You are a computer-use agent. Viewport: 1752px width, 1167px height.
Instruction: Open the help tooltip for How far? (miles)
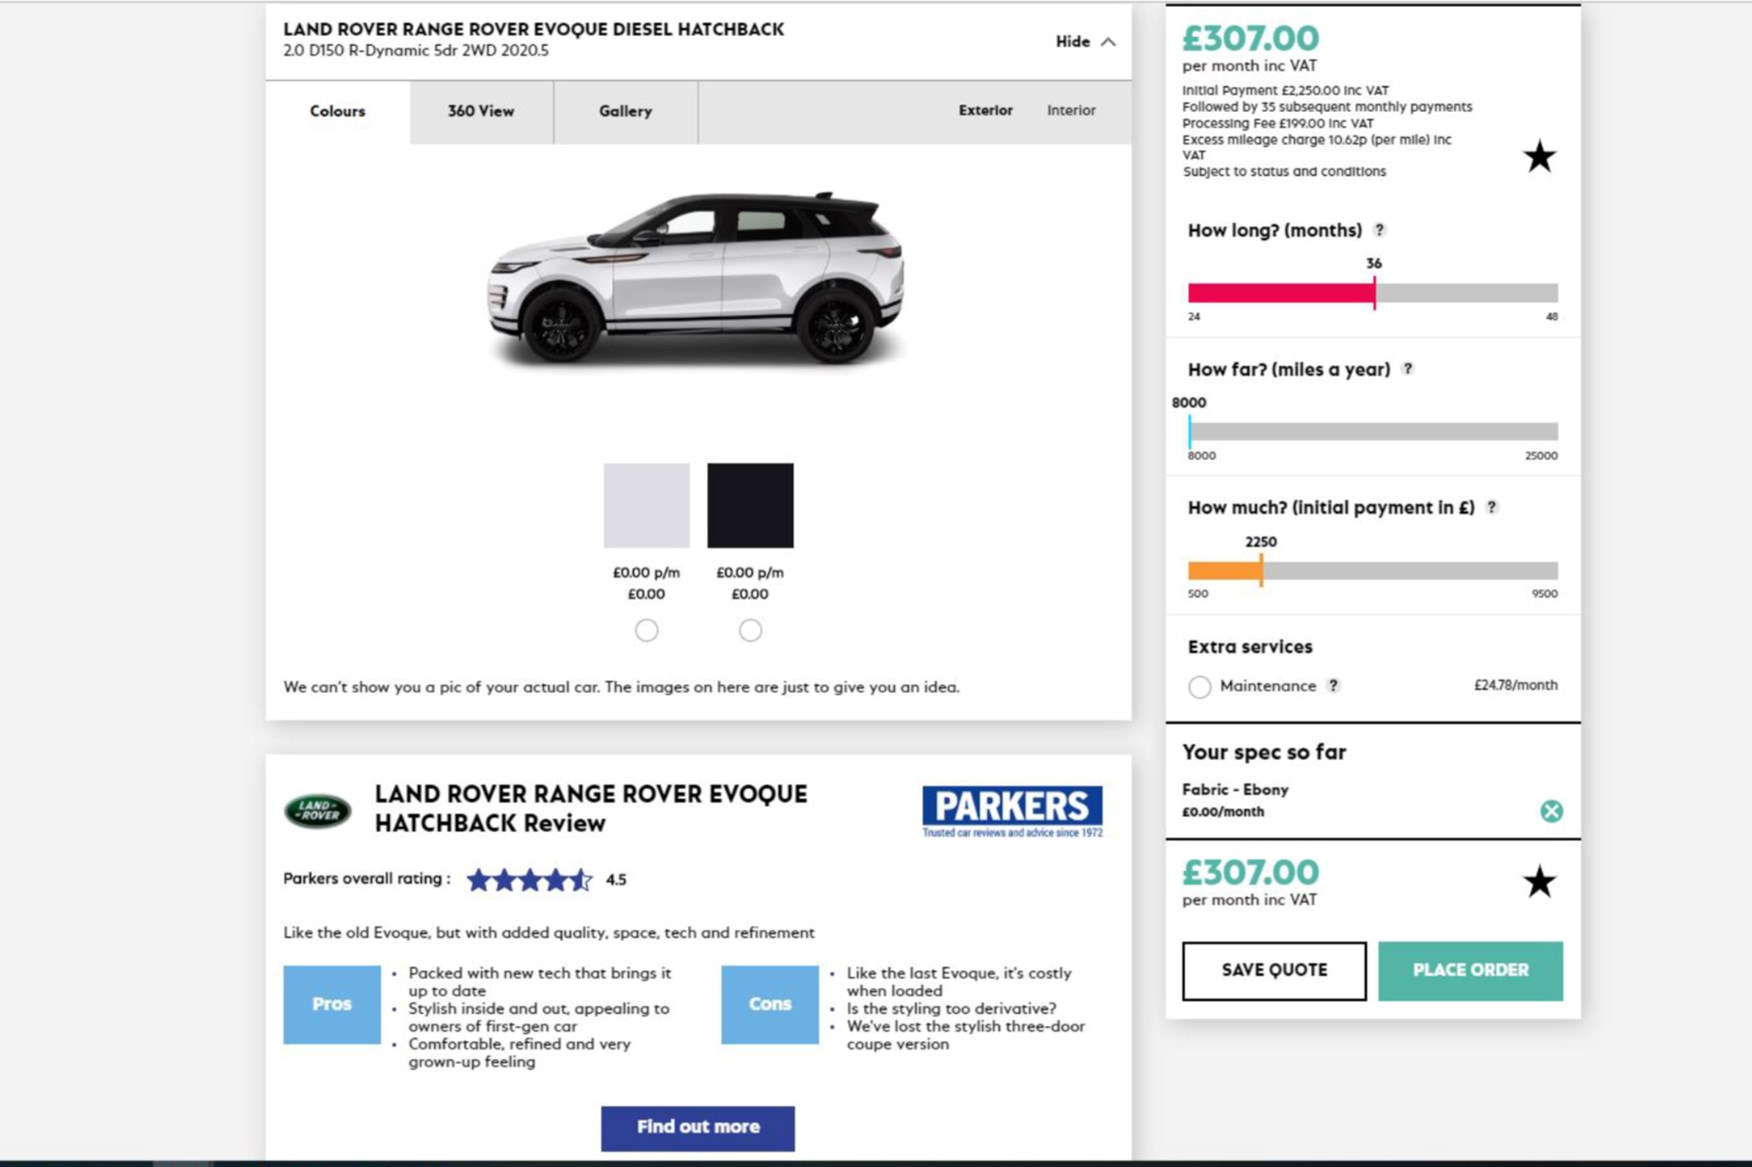pos(1408,369)
